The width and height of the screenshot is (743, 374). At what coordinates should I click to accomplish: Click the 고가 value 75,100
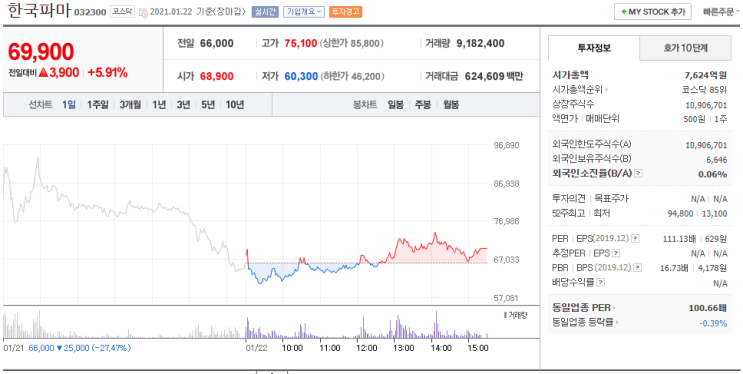pos(301,44)
